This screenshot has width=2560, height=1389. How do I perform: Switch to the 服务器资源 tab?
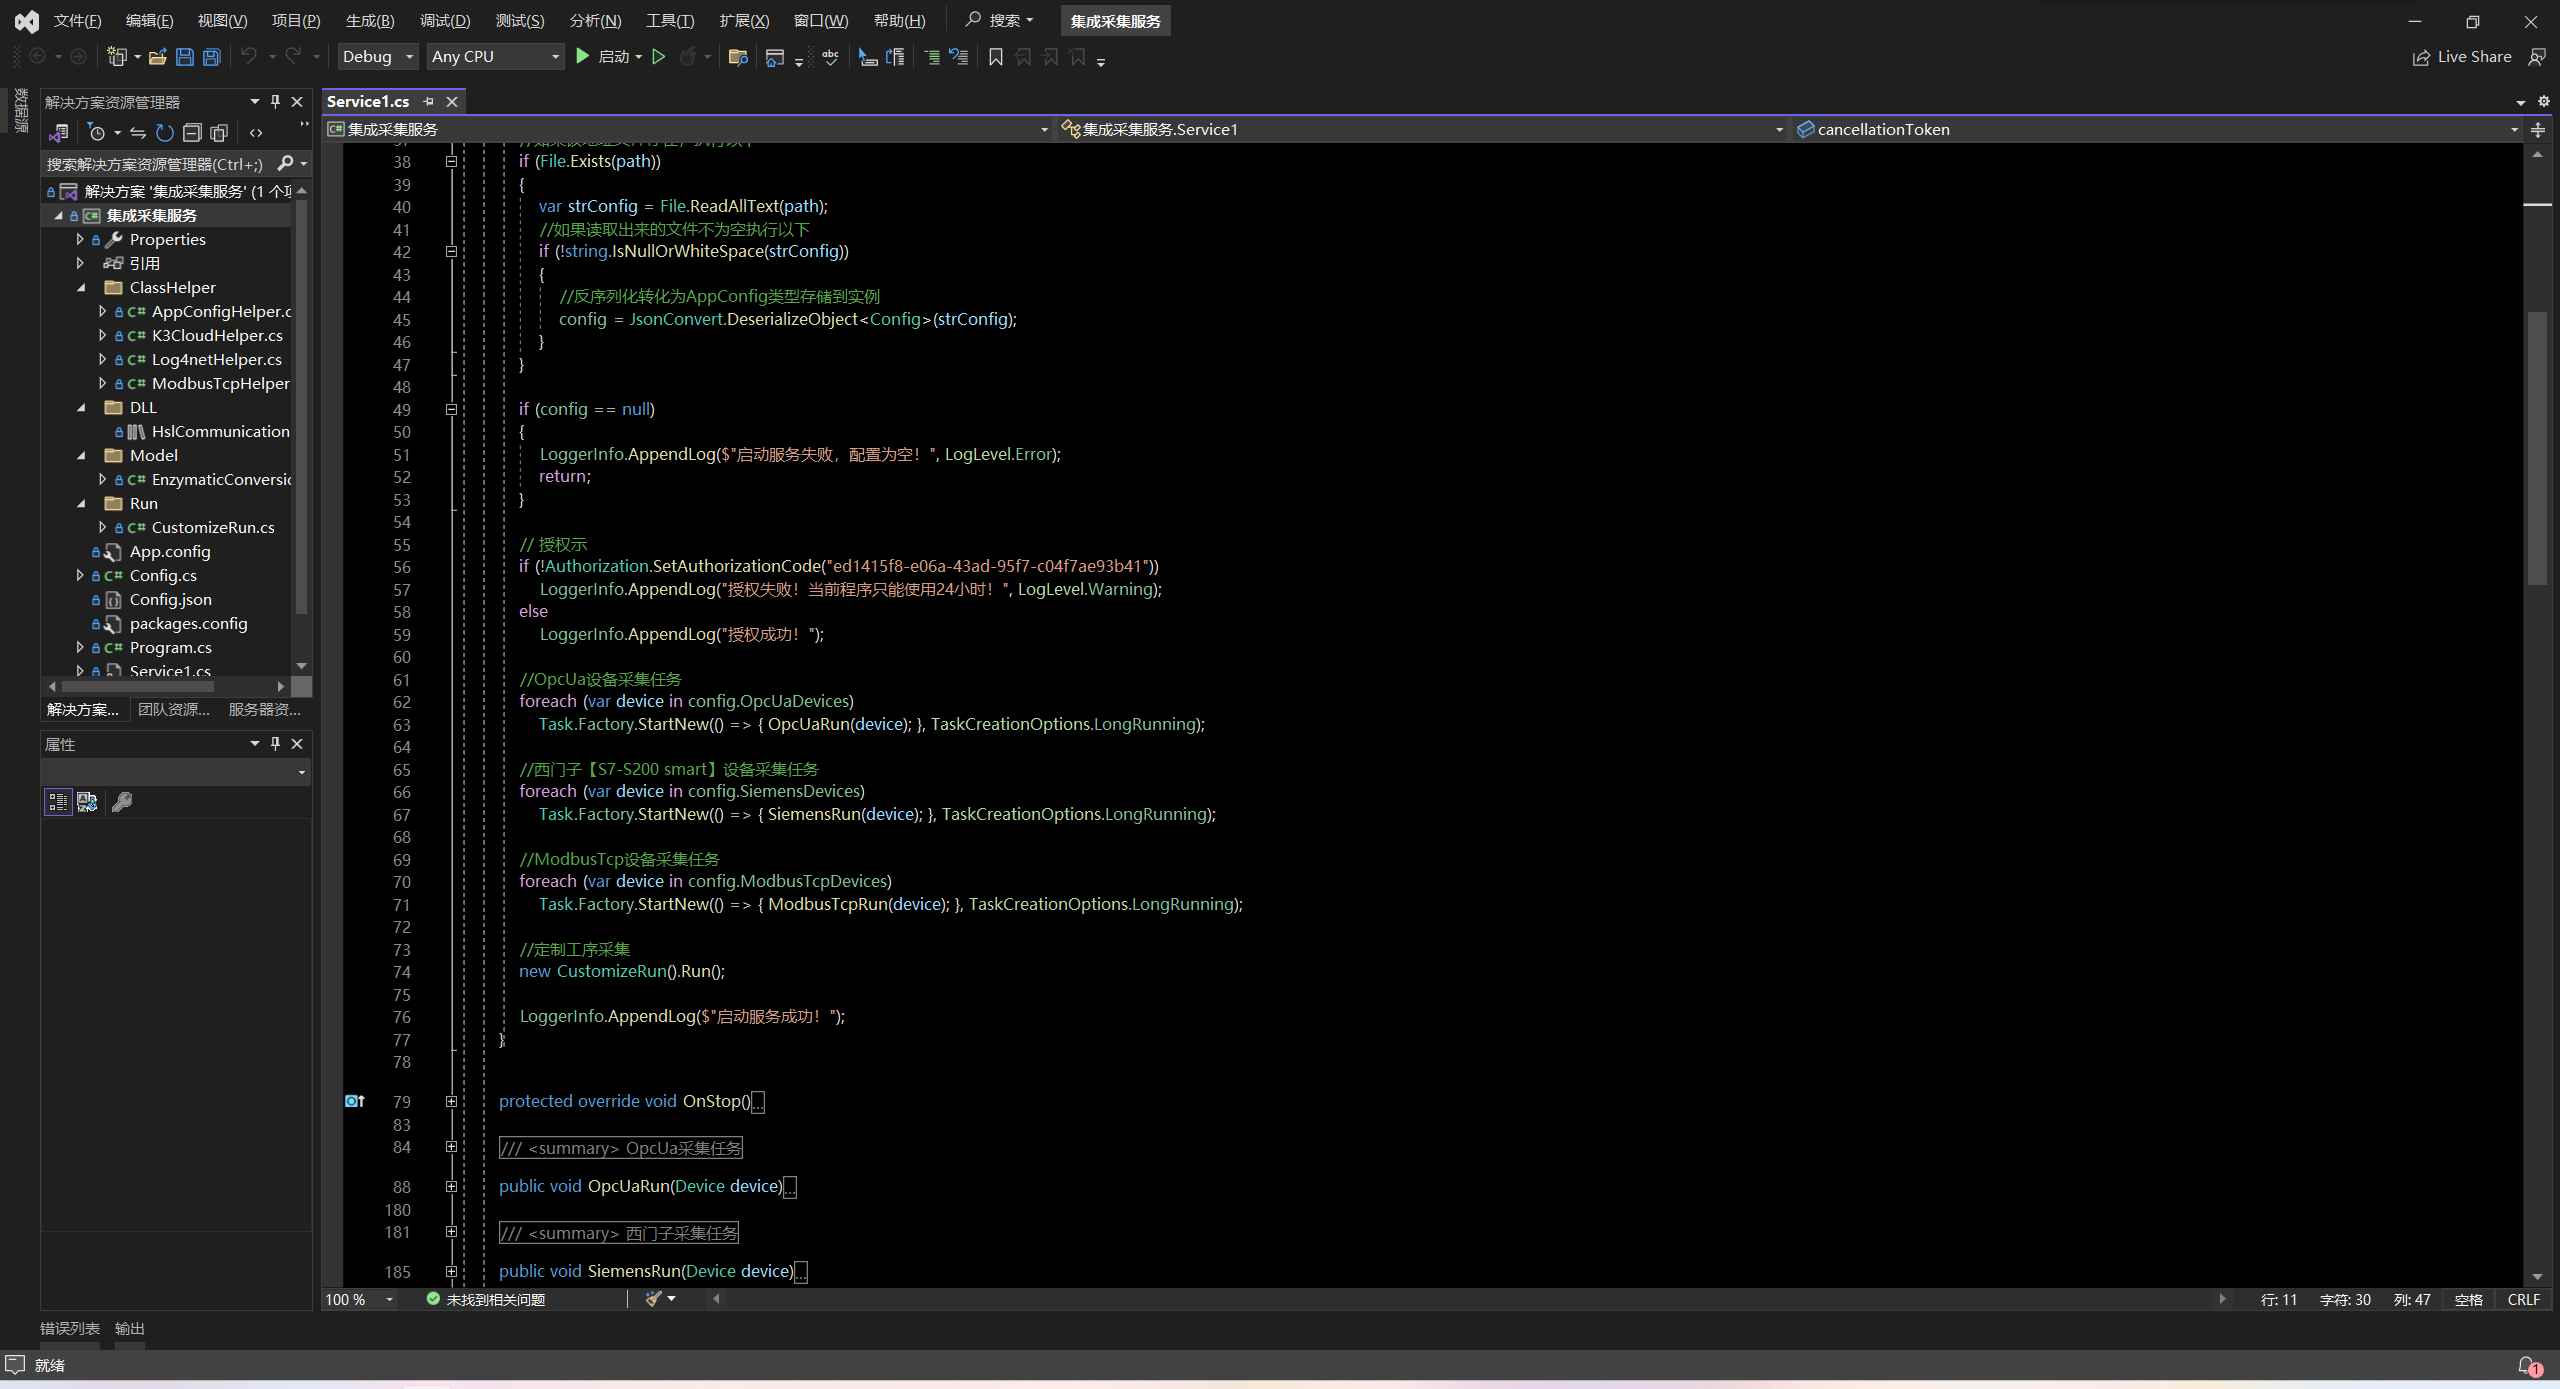pyautogui.click(x=265, y=709)
